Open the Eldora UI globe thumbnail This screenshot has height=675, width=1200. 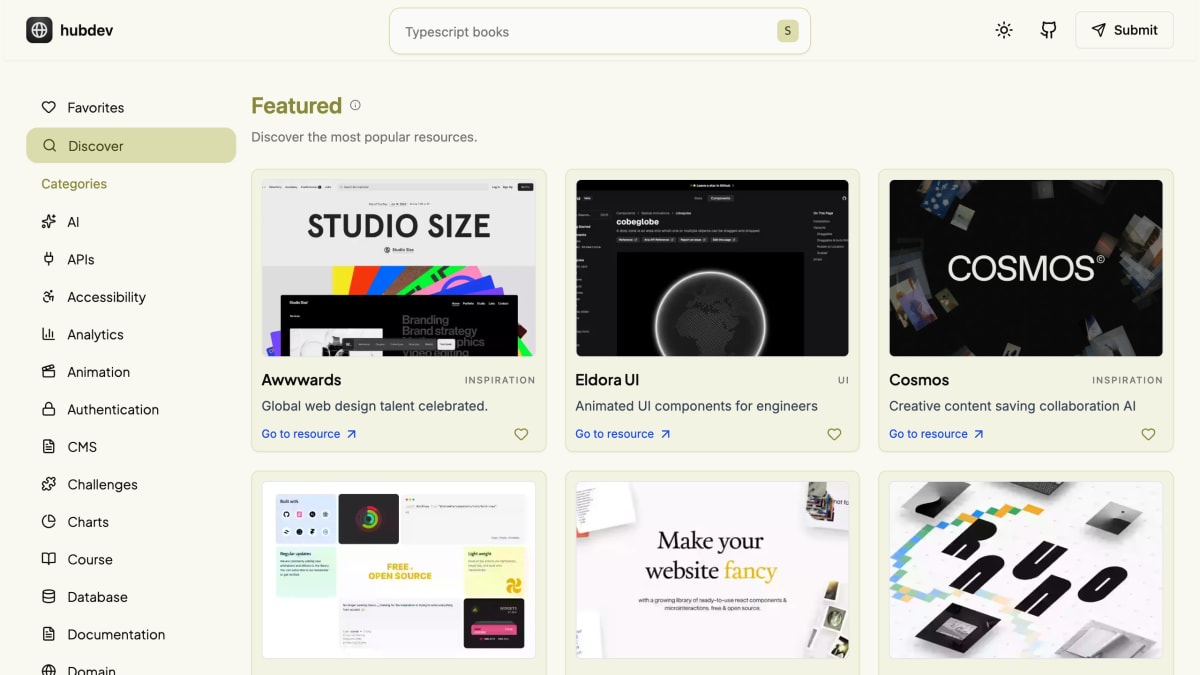[x=712, y=268]
